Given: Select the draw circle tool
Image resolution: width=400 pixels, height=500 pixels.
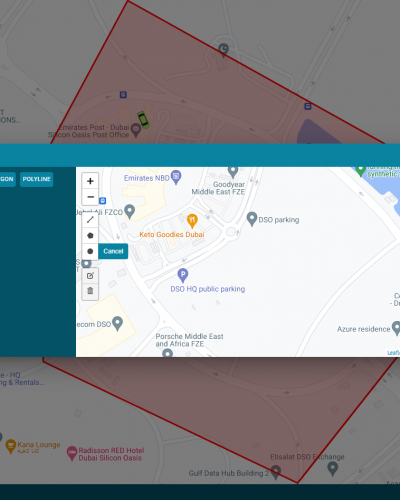Looking at the screenshot, I should point(90,251).
